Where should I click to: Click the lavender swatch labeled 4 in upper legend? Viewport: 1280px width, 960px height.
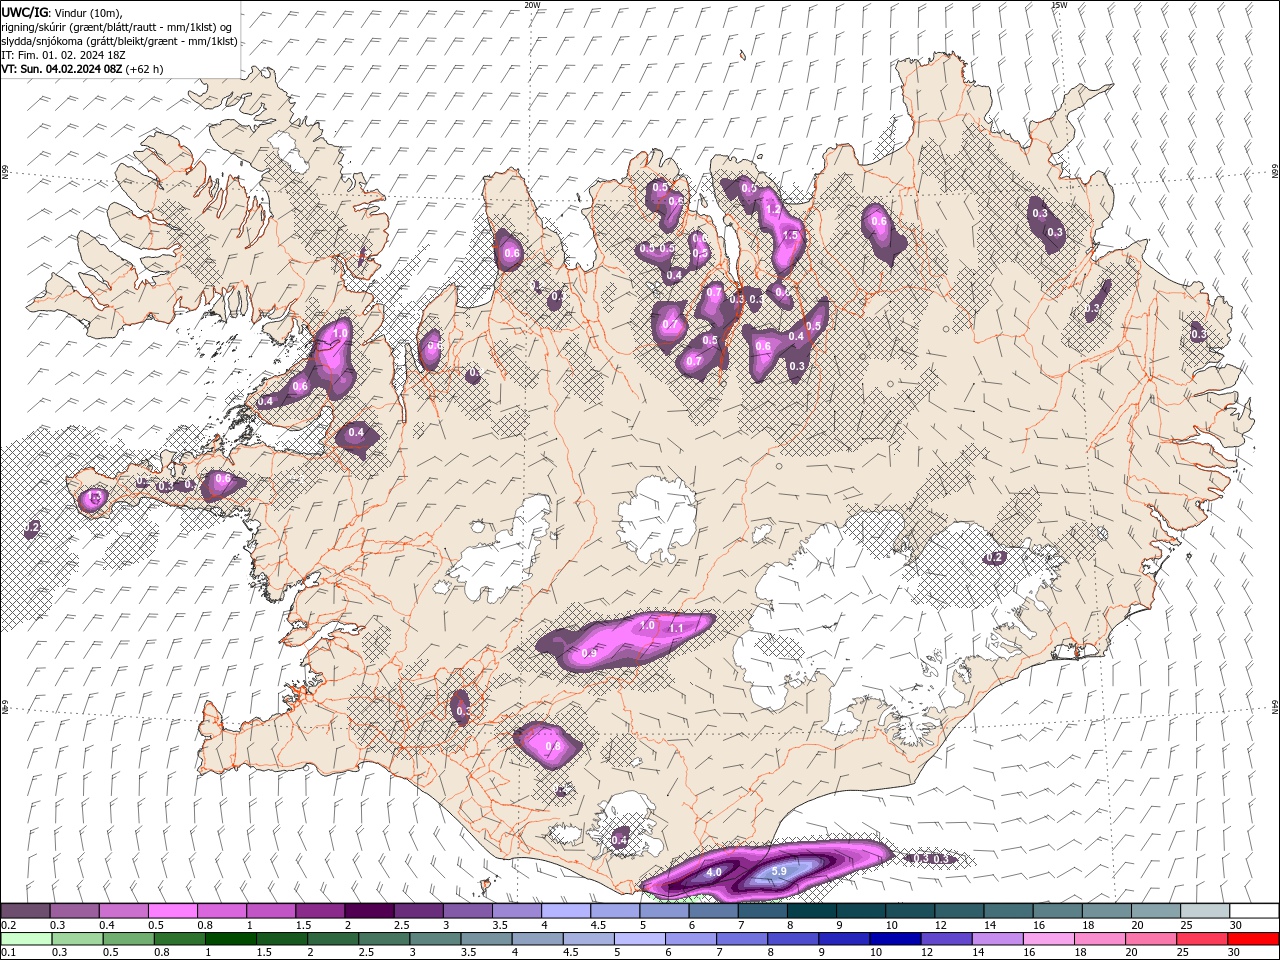(x=565, y=911)
